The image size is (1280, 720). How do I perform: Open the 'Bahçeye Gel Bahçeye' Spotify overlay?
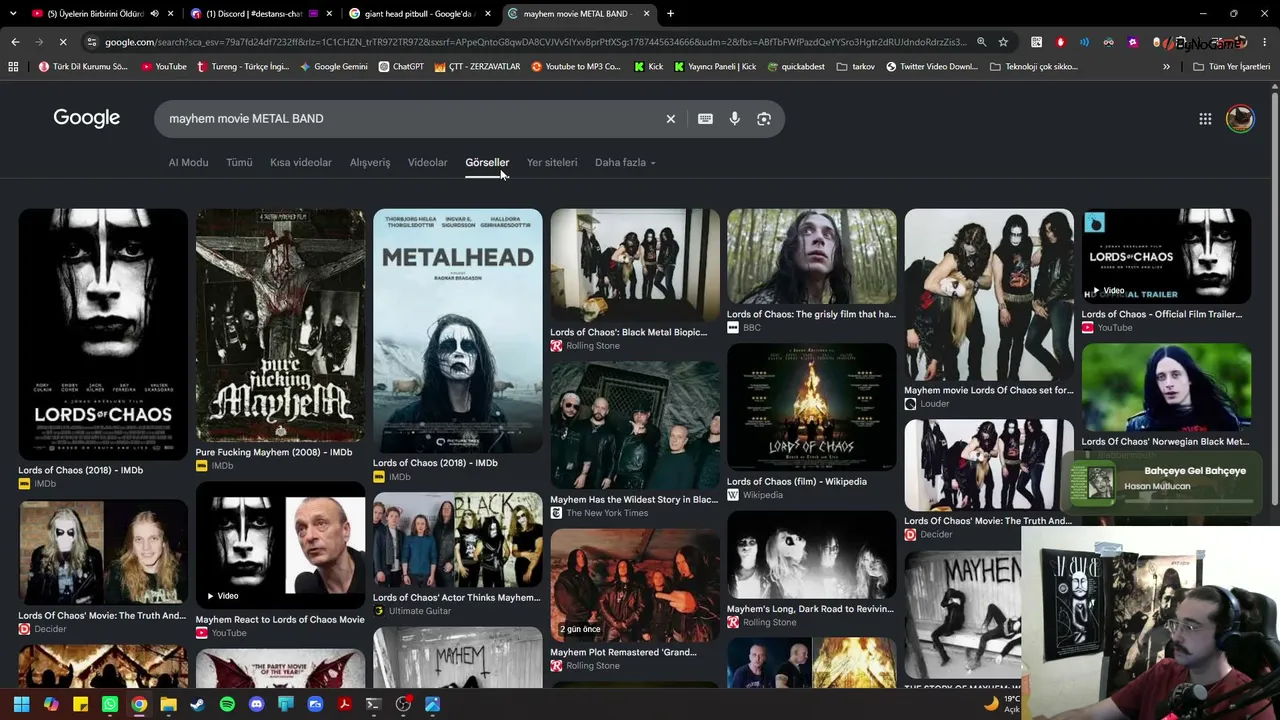coord(1163,484)
